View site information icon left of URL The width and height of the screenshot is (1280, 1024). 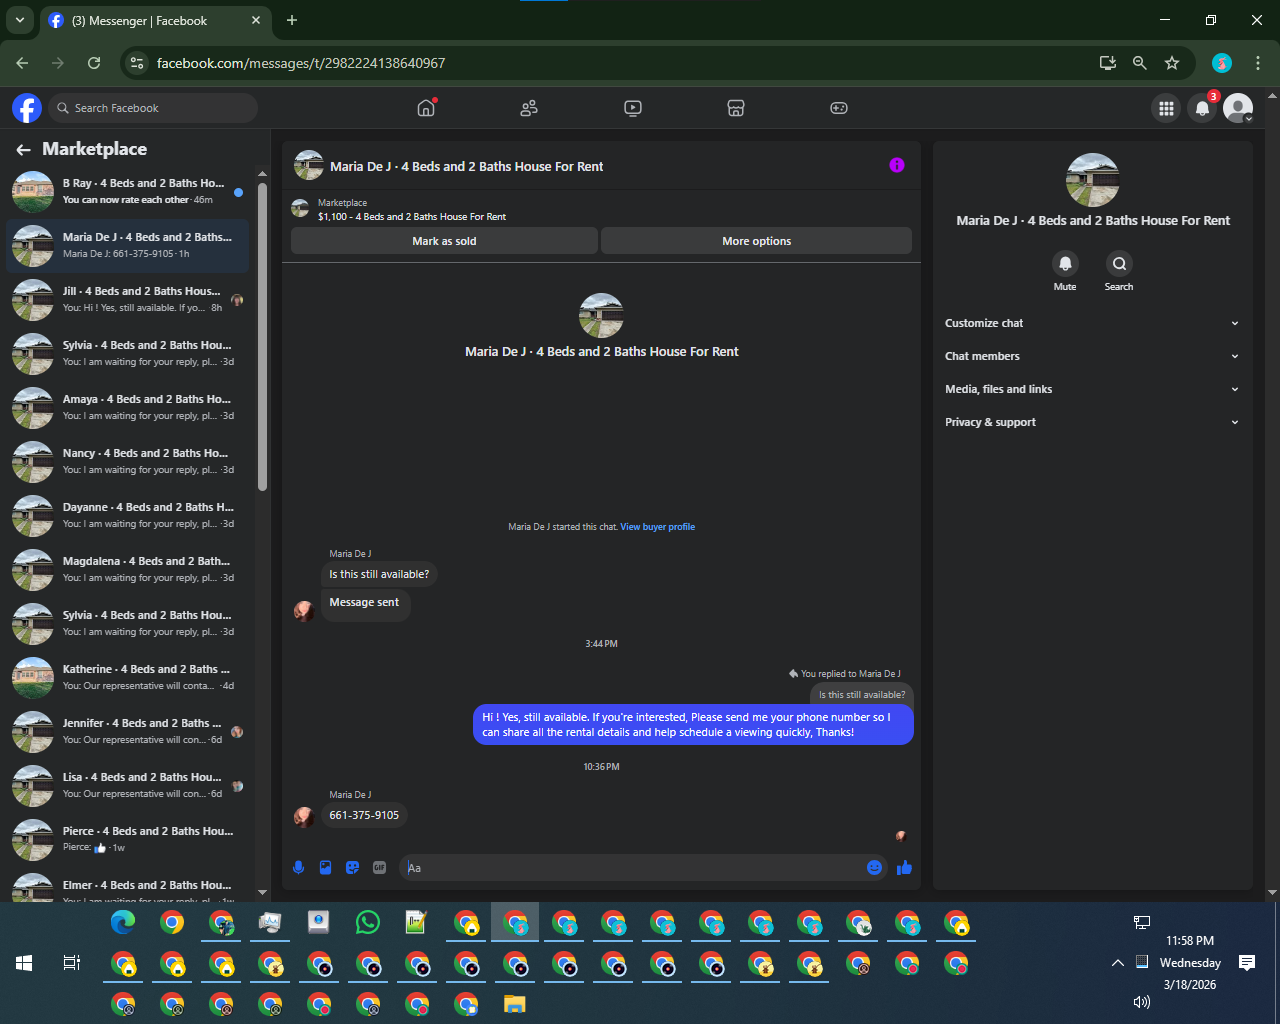[137, 63]
